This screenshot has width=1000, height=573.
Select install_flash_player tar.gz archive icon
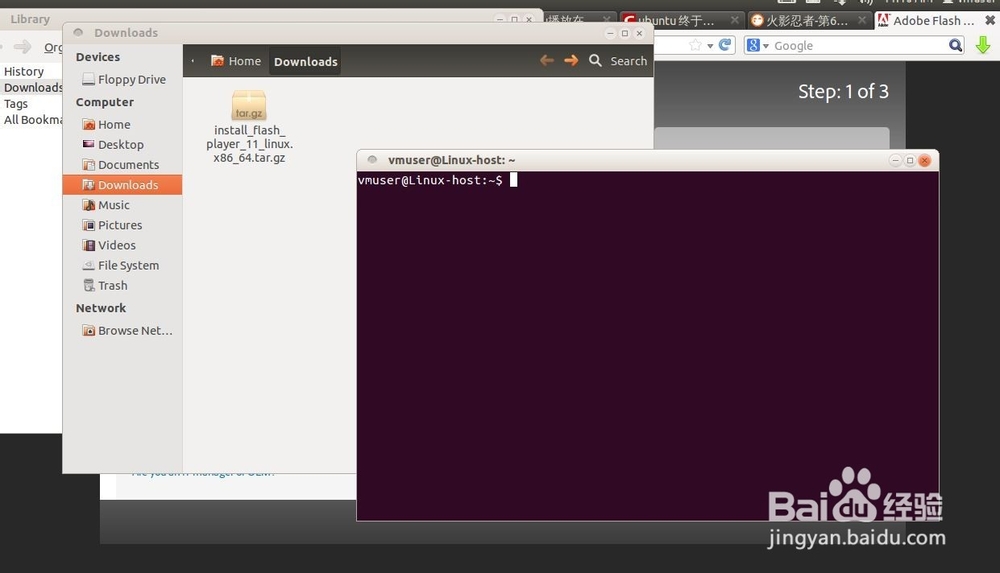pos(249,105)
